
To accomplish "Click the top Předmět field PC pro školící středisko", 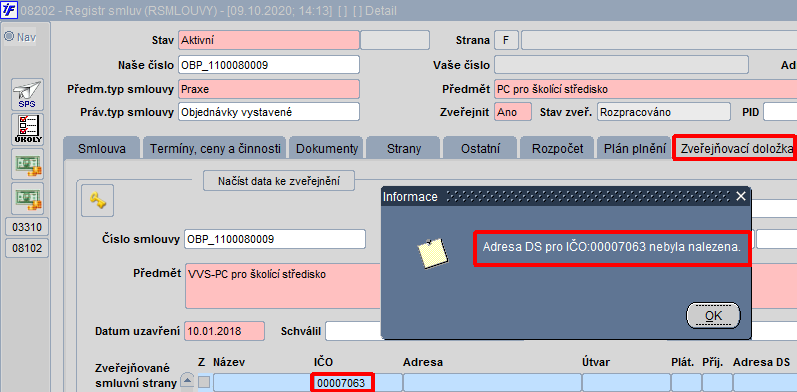I will coord(646,89).
